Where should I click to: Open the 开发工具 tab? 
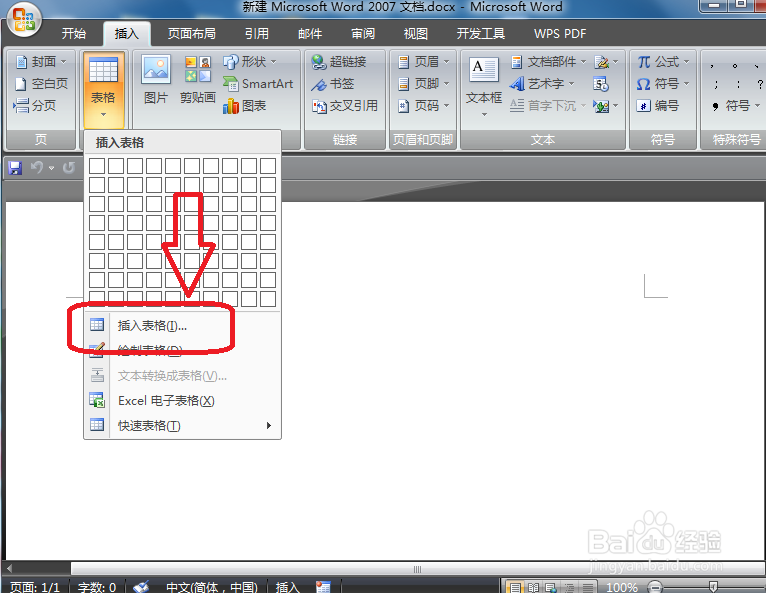click(481, 34)
